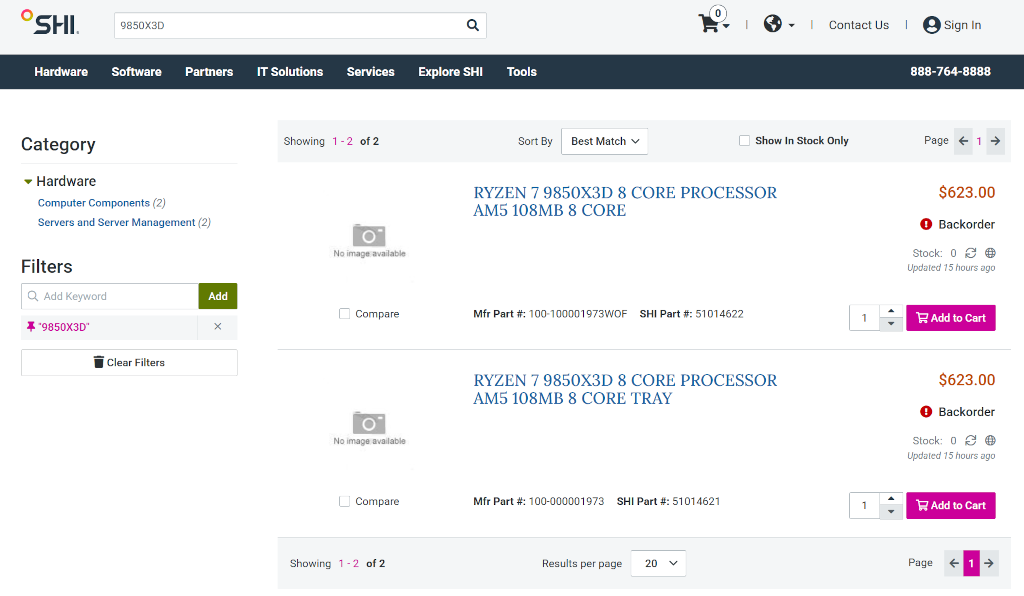Open the IT Solutions menu
Screen dimensions: 1024x596
pos(290,72)
